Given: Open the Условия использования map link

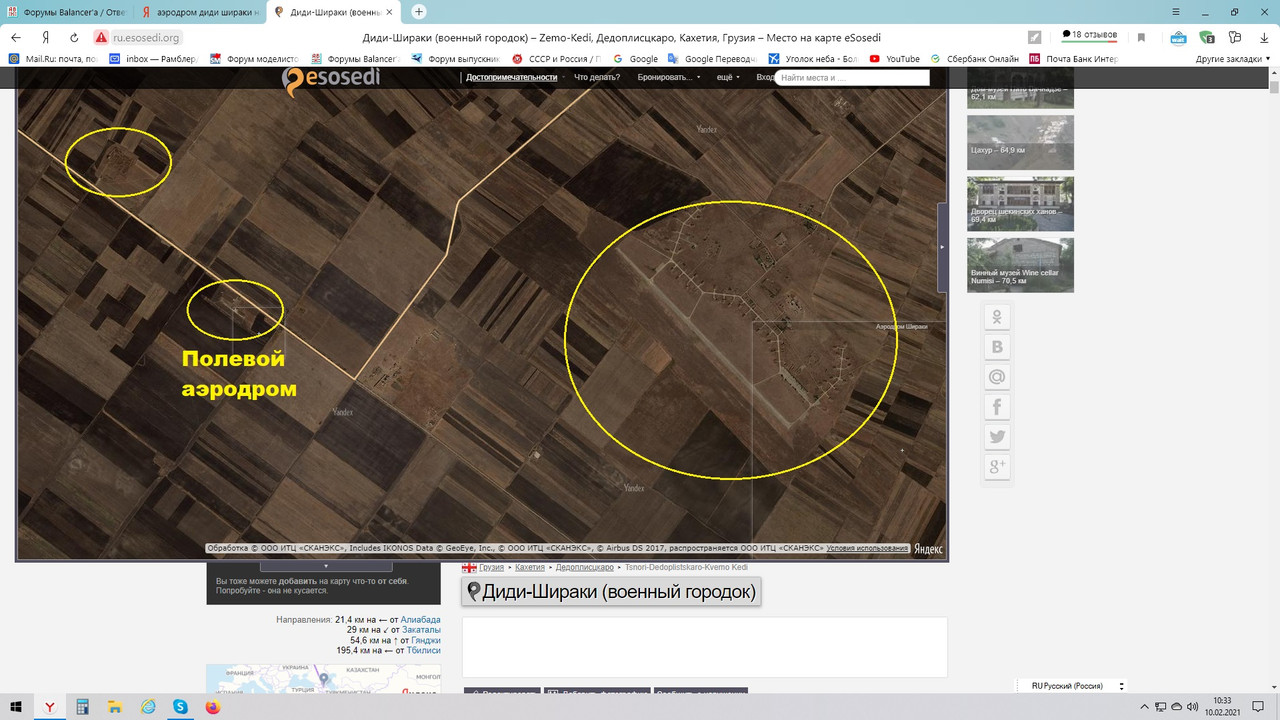Looking at the screenshot, I should point(867,548).
